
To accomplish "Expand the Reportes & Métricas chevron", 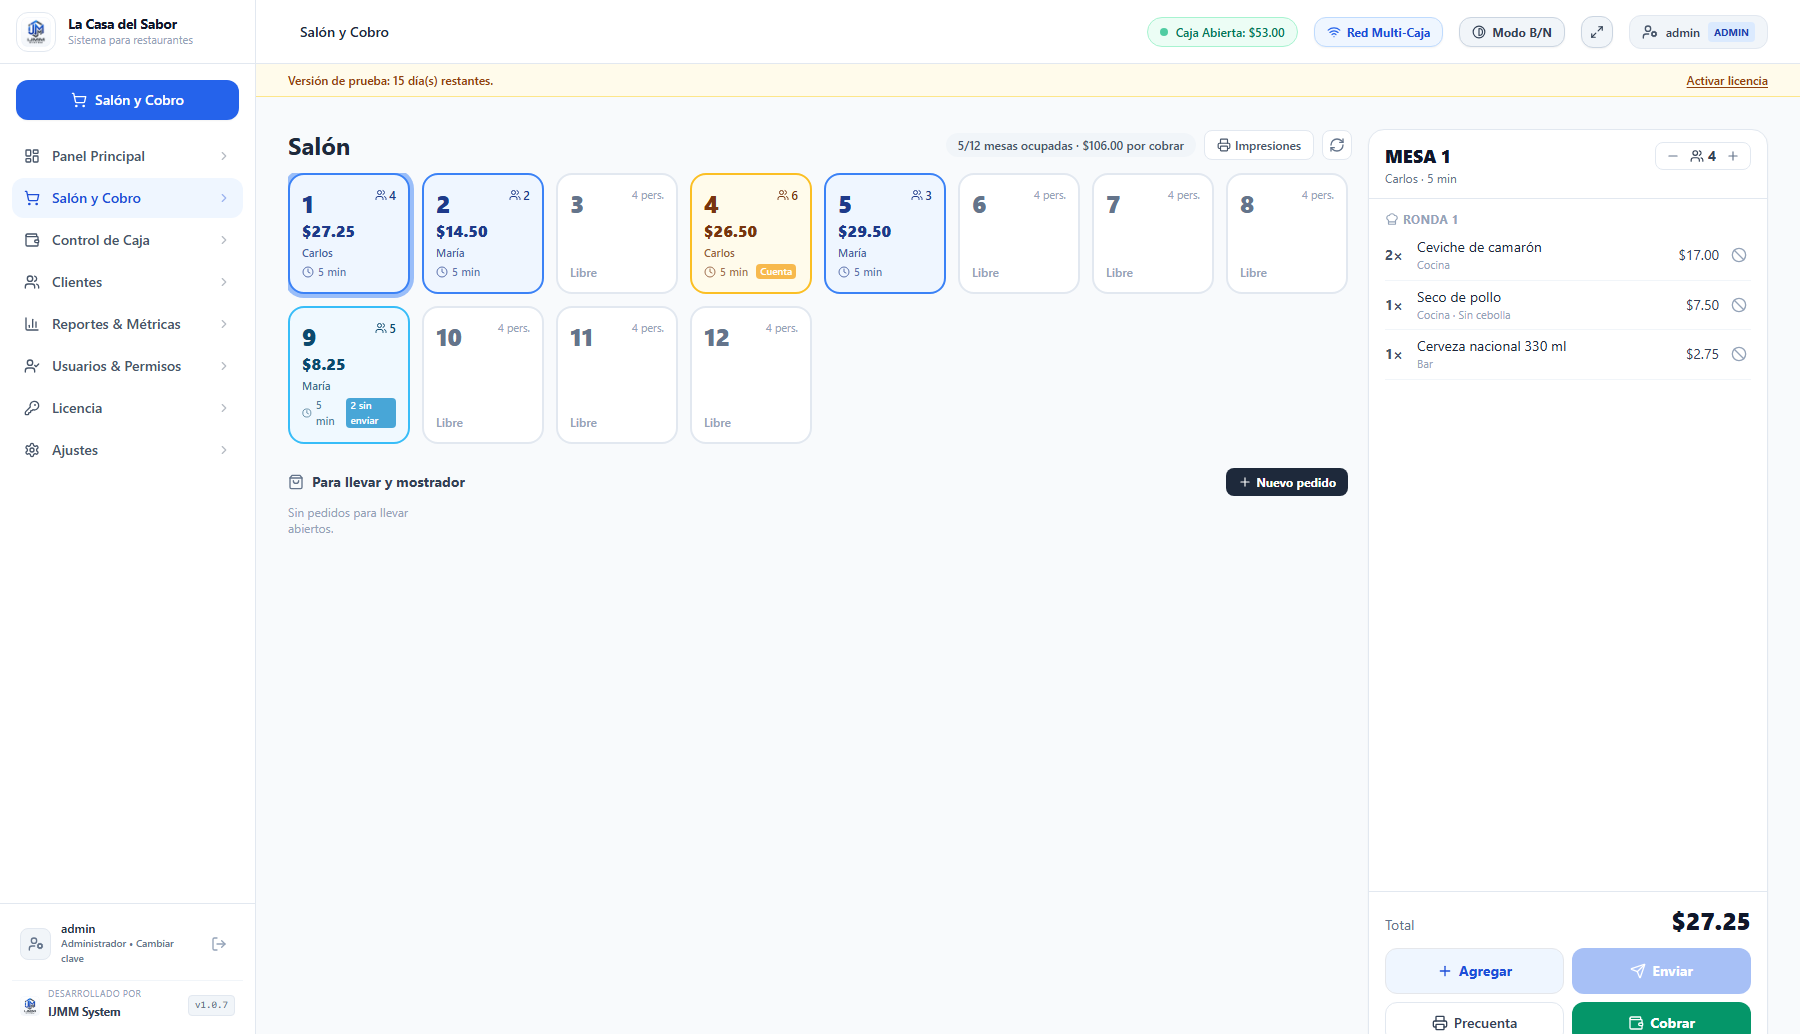I will 224,324.
